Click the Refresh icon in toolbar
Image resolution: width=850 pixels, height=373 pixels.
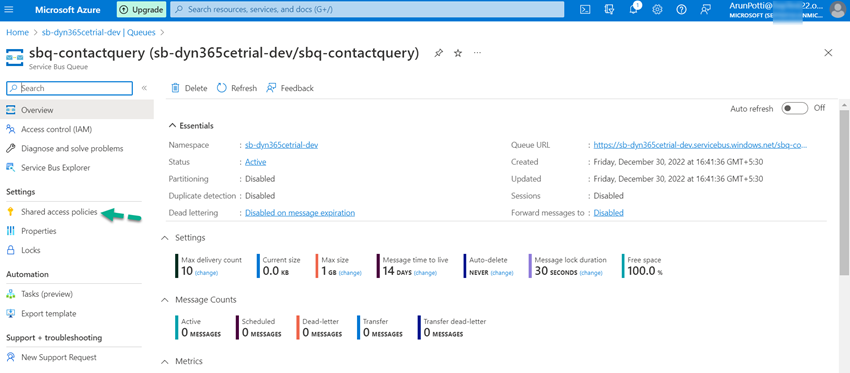tap(221, 88)
